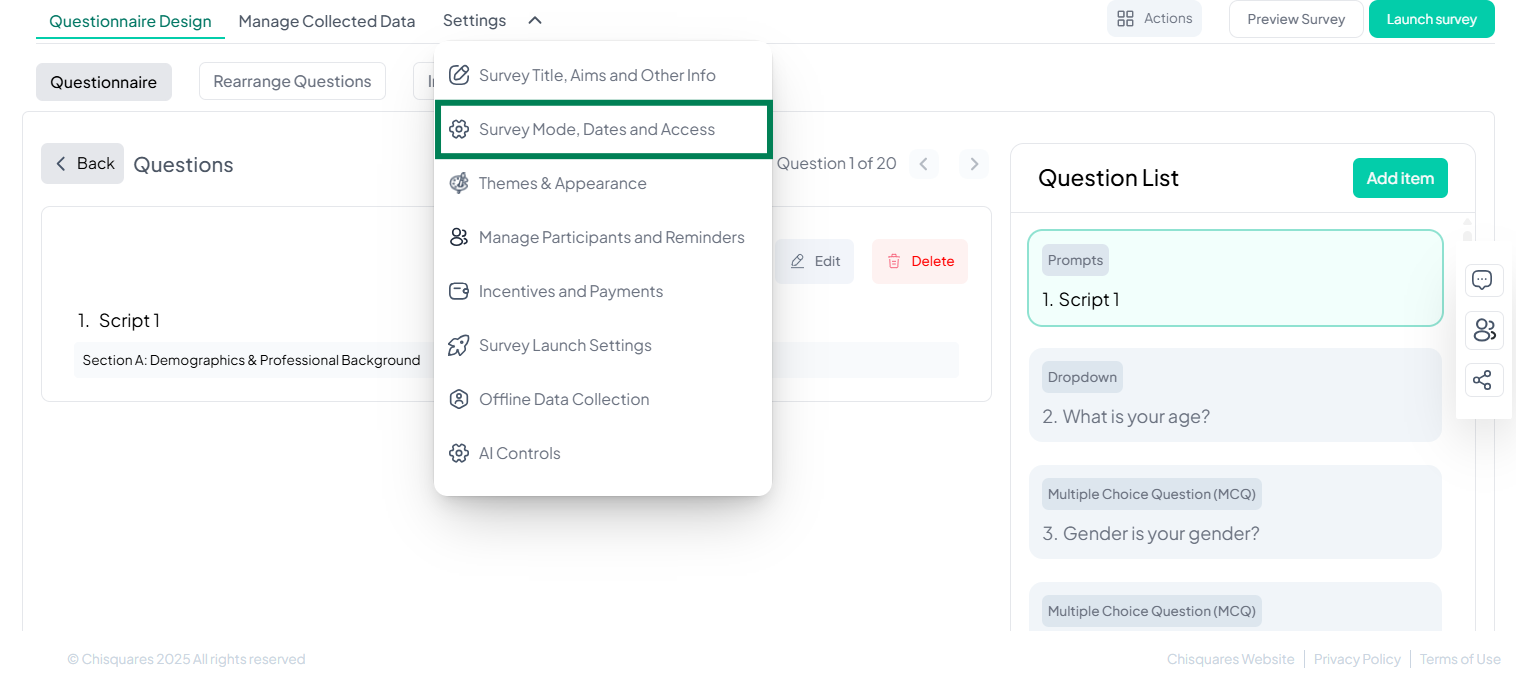Click the Actions grid icon

tap(1125, 19)
